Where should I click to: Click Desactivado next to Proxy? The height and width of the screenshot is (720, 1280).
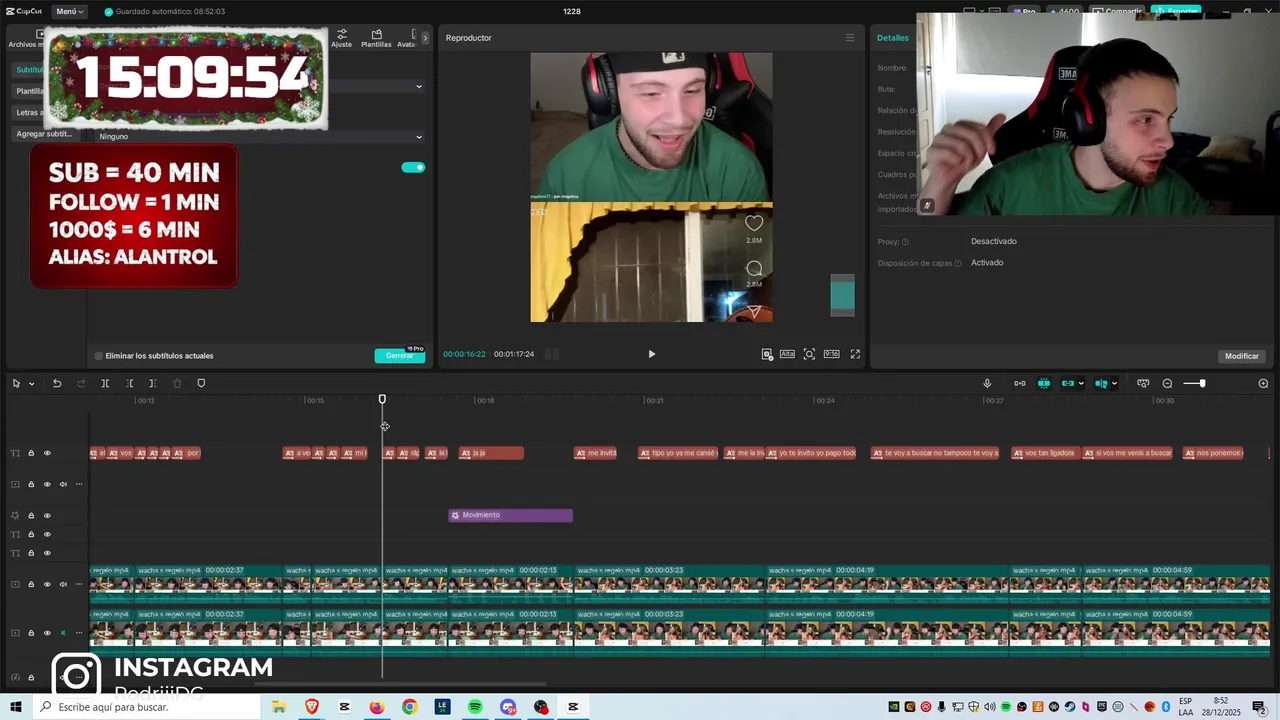(x=993, y=241)
